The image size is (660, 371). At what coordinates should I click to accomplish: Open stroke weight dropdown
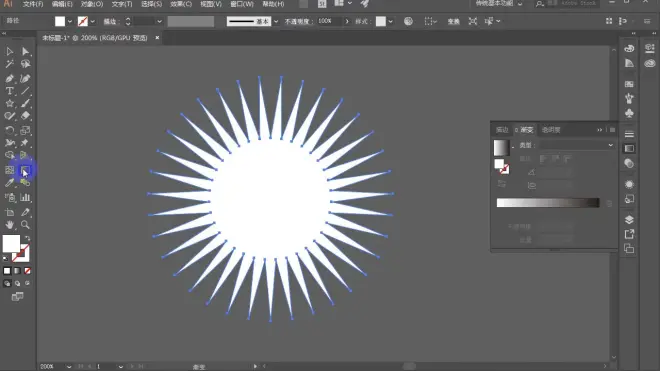pos(159,21)
